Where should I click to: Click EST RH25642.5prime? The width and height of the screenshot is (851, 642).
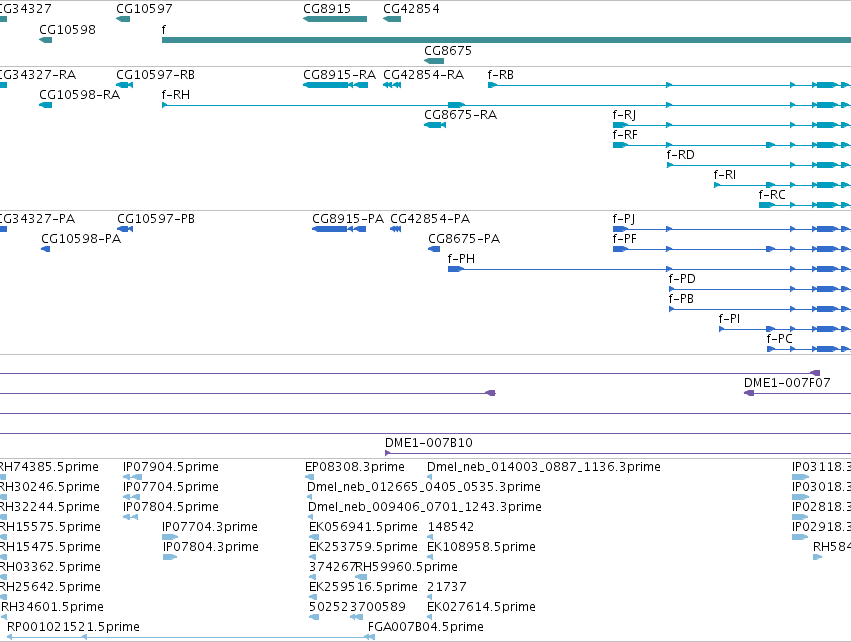coord(50,587)
